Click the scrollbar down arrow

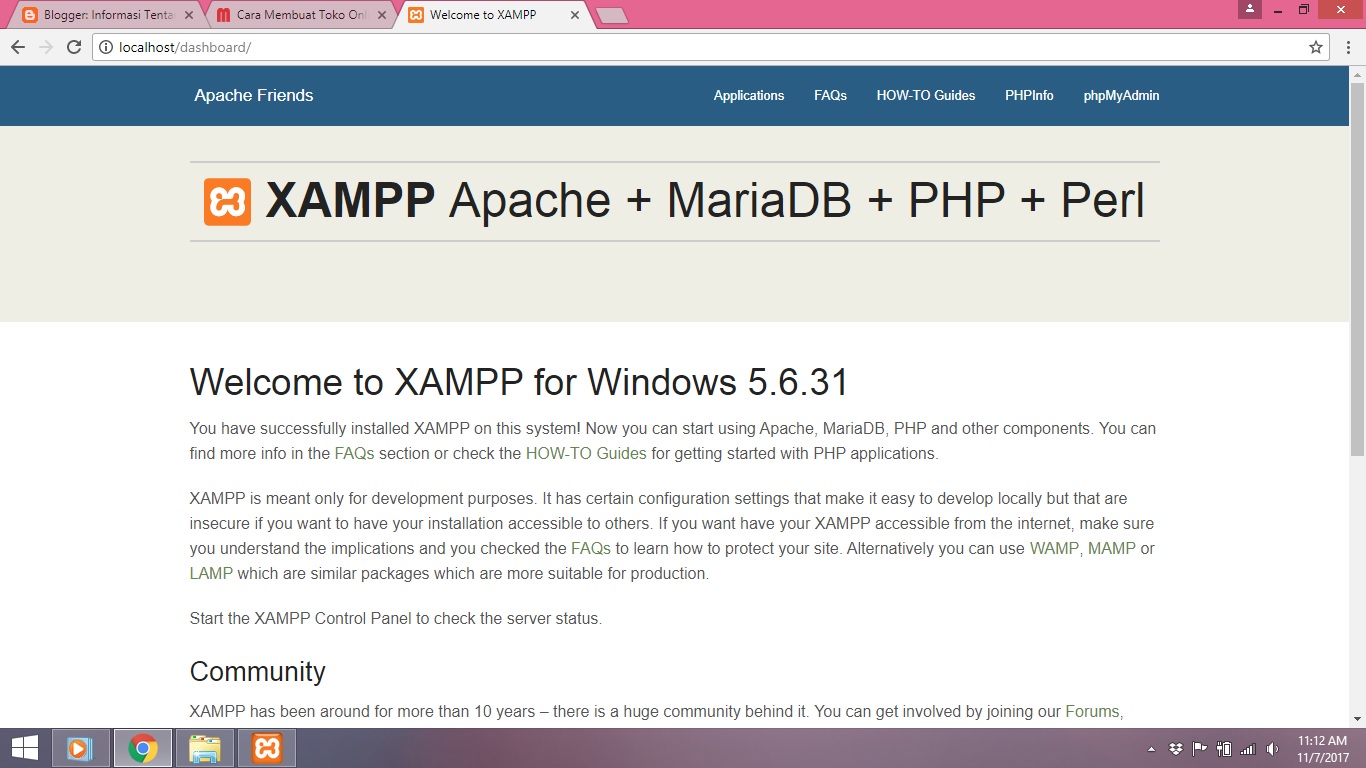[1358, 719]
